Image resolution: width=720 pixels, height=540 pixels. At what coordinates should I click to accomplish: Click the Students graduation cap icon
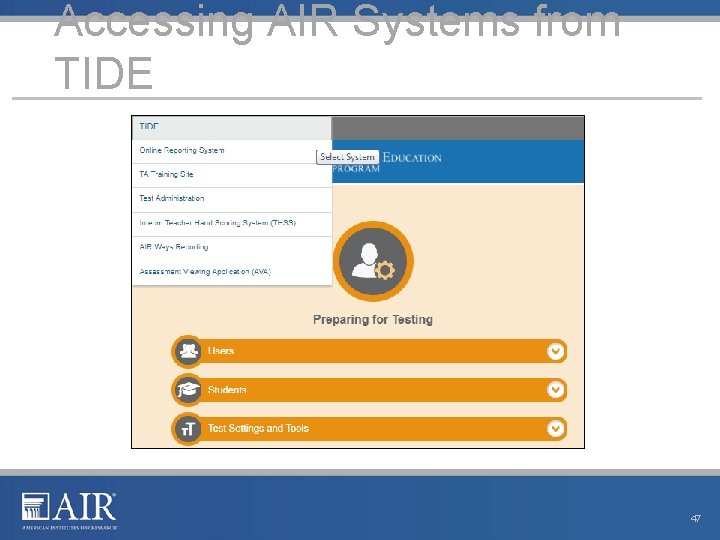(187, 390)
